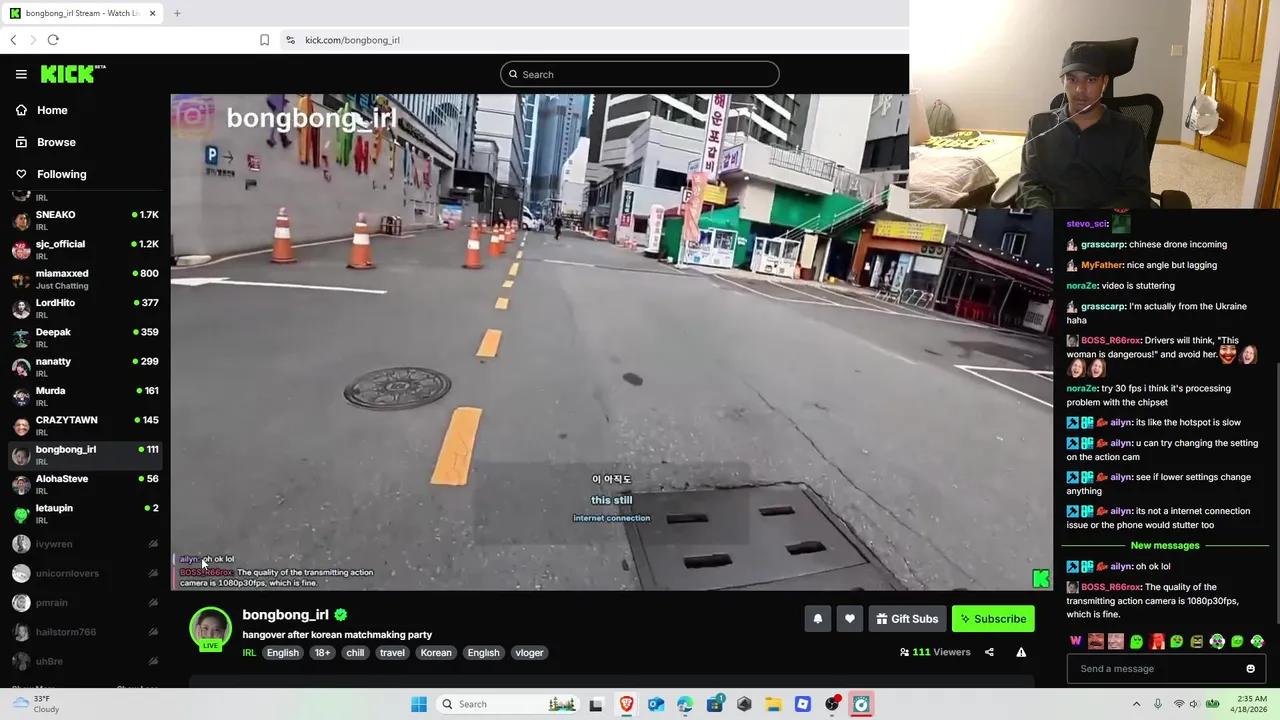Click the Gift Subs button
Screen dimensions: 1280x720
tap(907, 619)
